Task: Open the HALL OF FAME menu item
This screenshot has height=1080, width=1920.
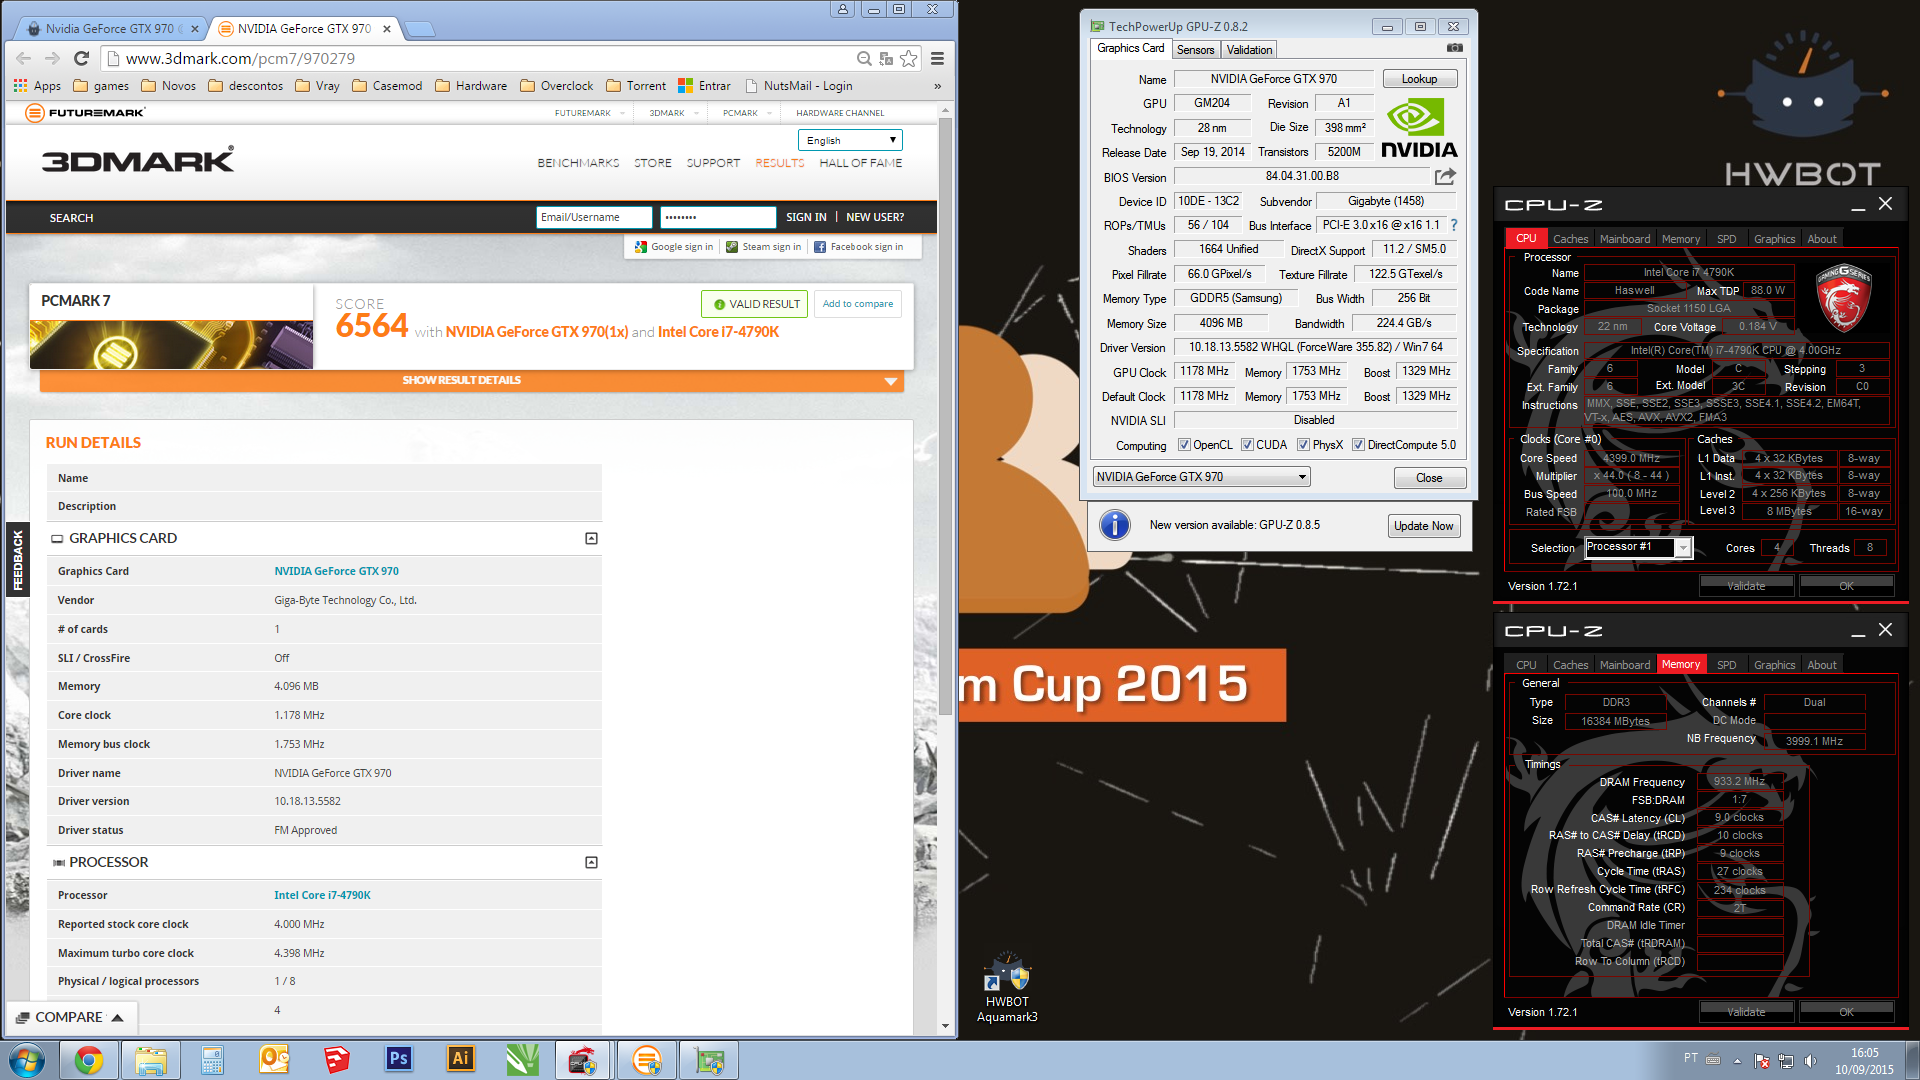Action: [x=860, y=163]
